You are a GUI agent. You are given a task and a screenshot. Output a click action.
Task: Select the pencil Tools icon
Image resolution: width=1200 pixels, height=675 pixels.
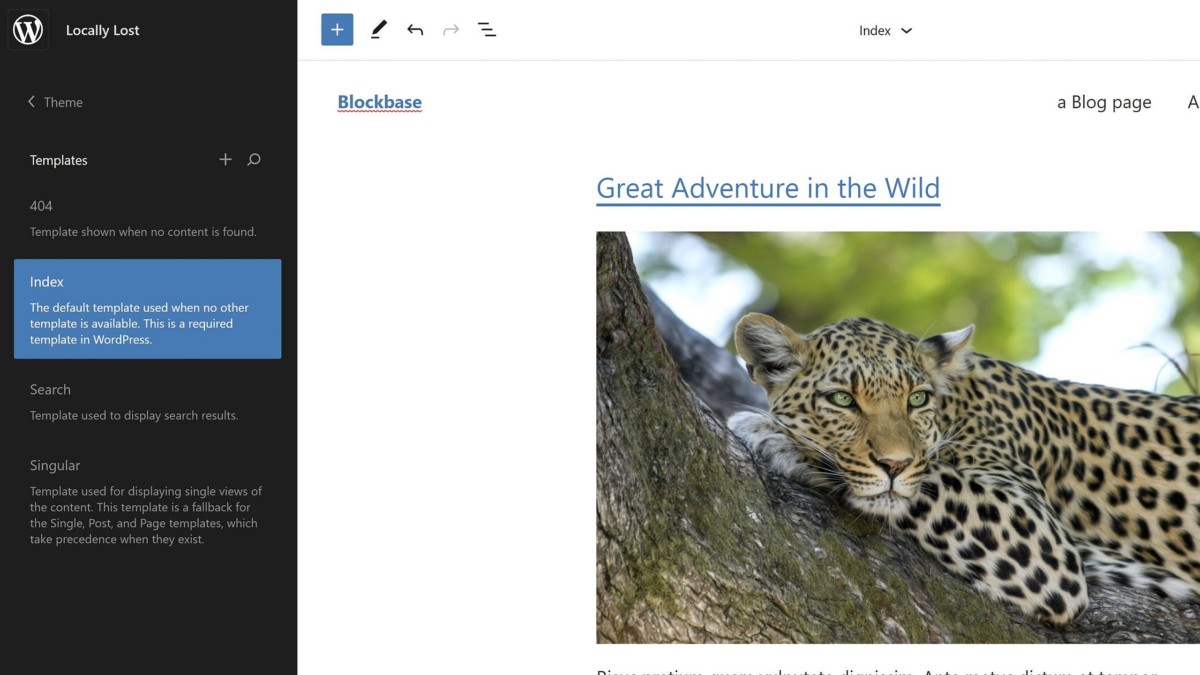tap(378, 30)
